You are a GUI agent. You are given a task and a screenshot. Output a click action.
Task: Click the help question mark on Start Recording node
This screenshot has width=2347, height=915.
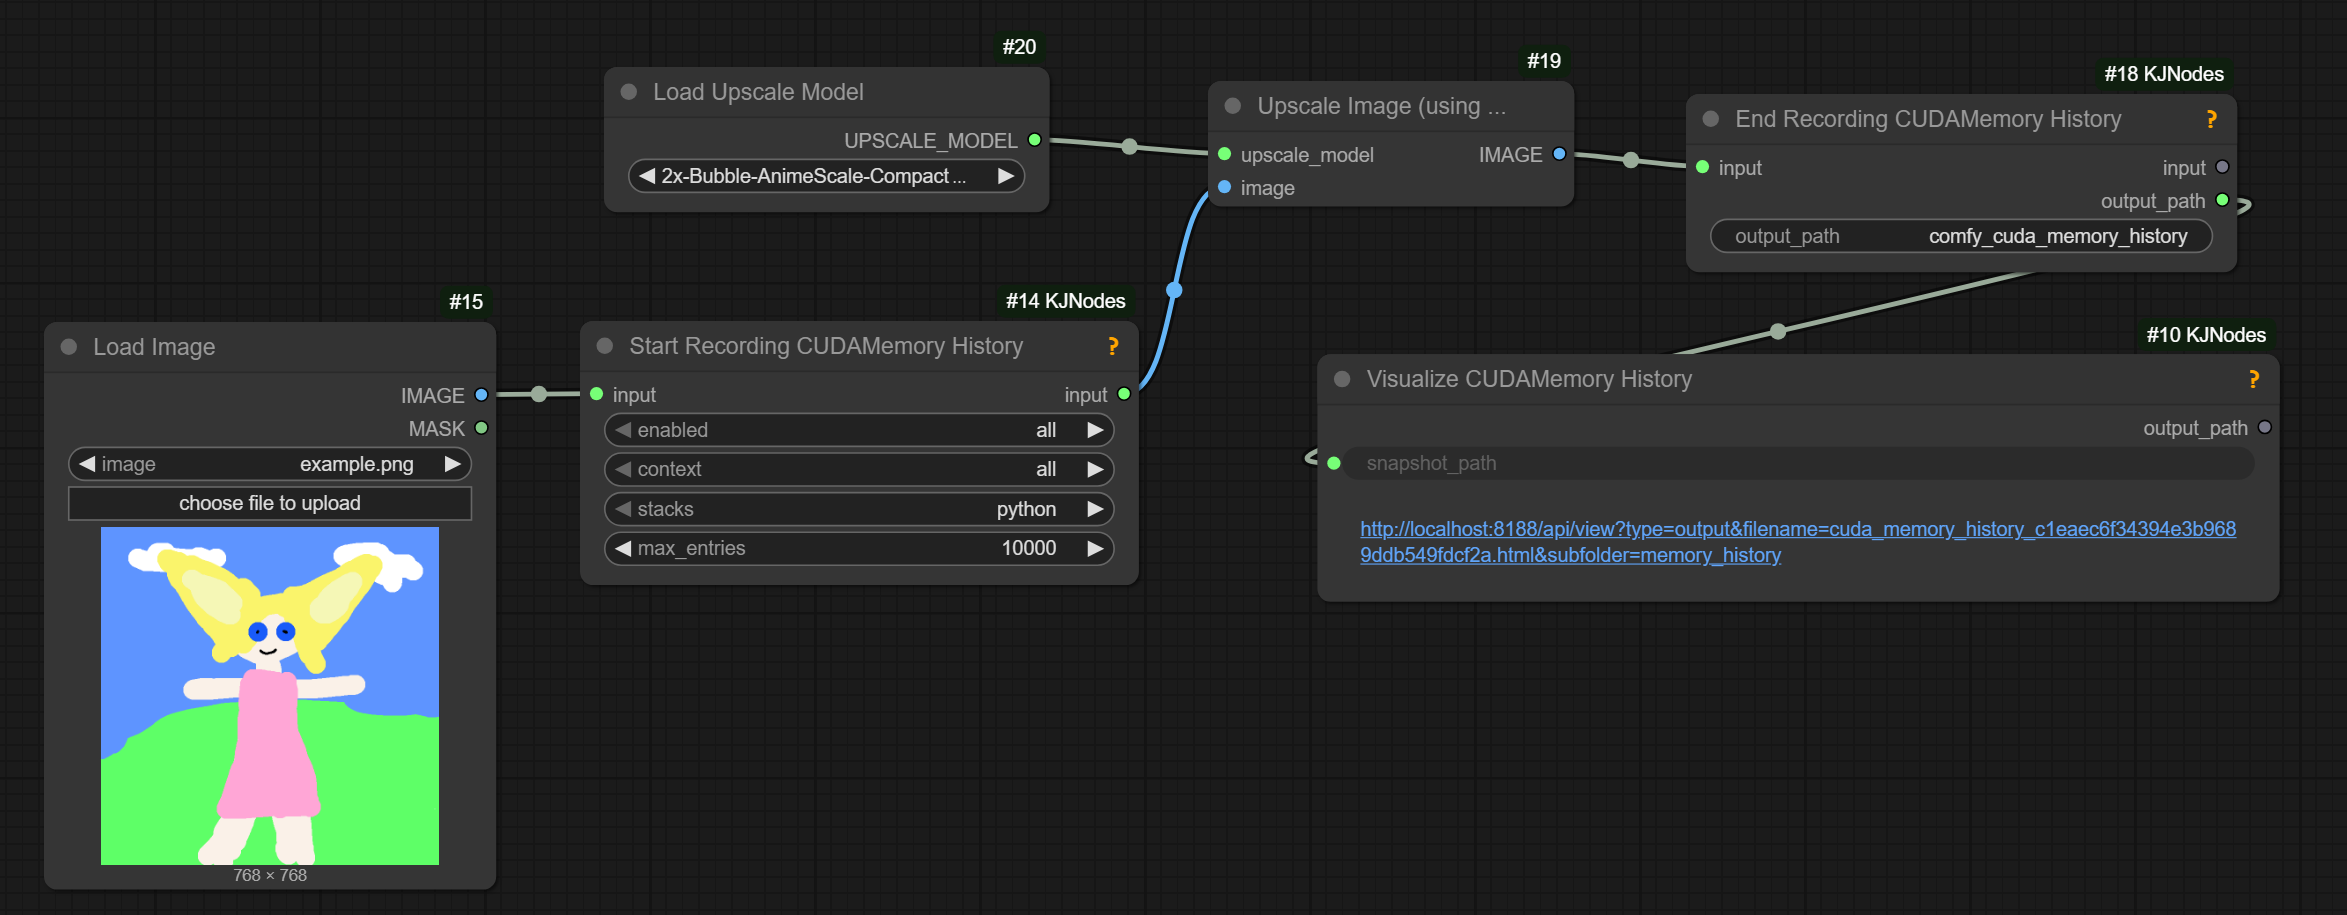(x=1112, y=346)
